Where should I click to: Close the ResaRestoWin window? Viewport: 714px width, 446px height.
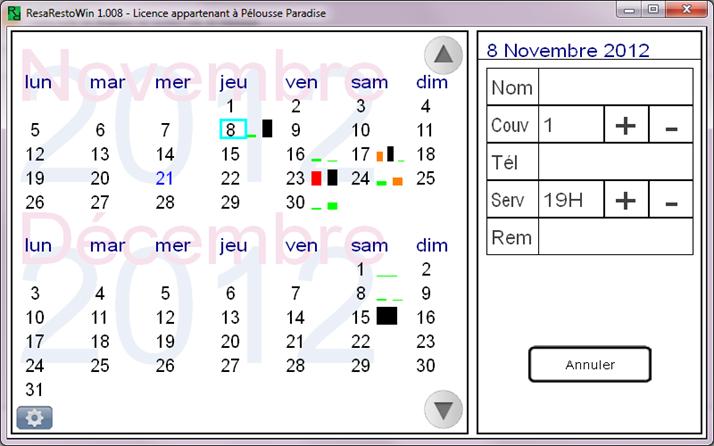[687, 9]
